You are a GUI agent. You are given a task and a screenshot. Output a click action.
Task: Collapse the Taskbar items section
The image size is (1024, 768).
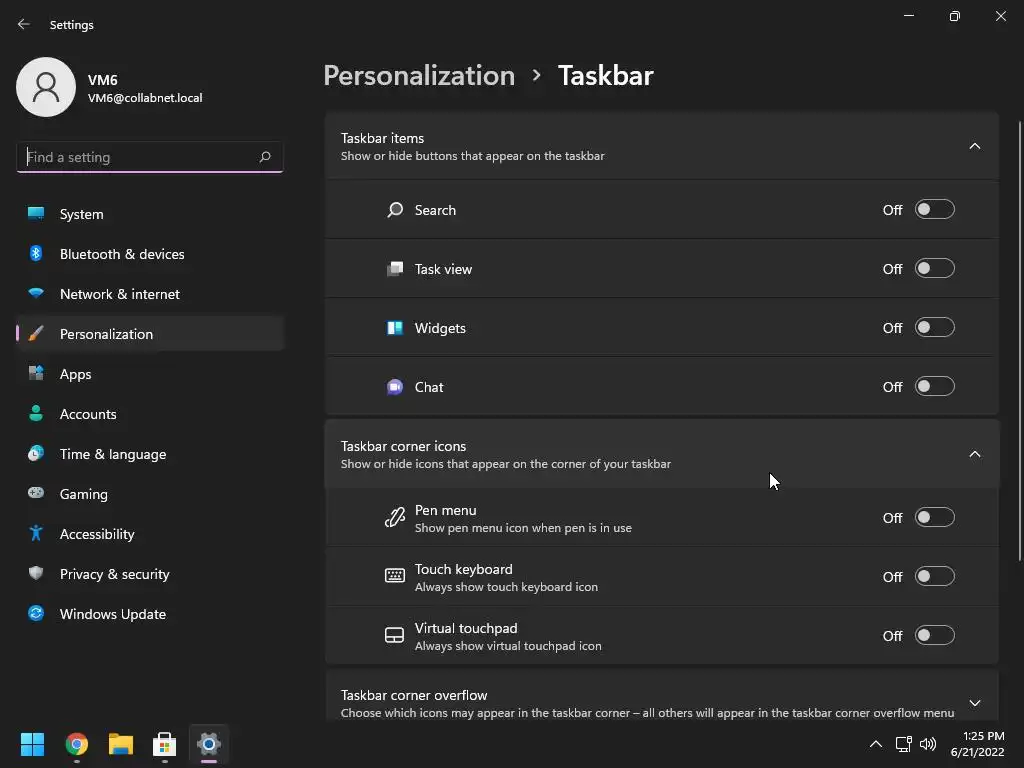(x=974, y=146)
